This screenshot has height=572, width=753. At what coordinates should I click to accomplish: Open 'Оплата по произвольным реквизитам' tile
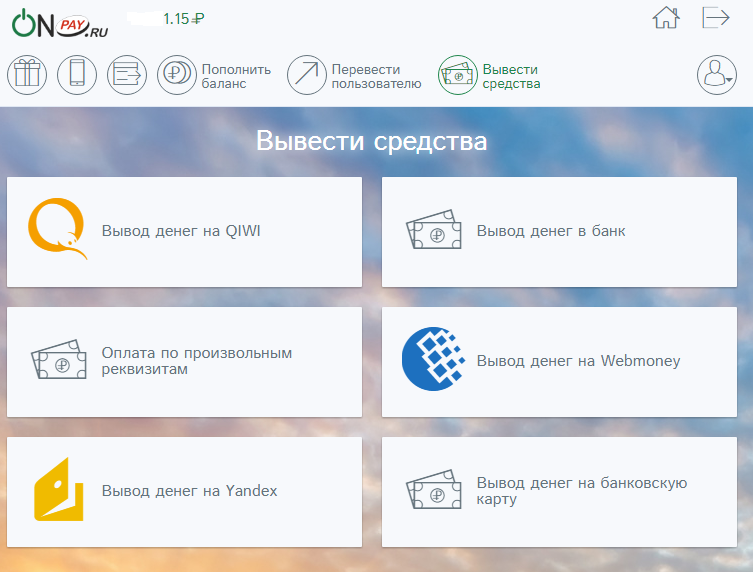coord(184,361)
